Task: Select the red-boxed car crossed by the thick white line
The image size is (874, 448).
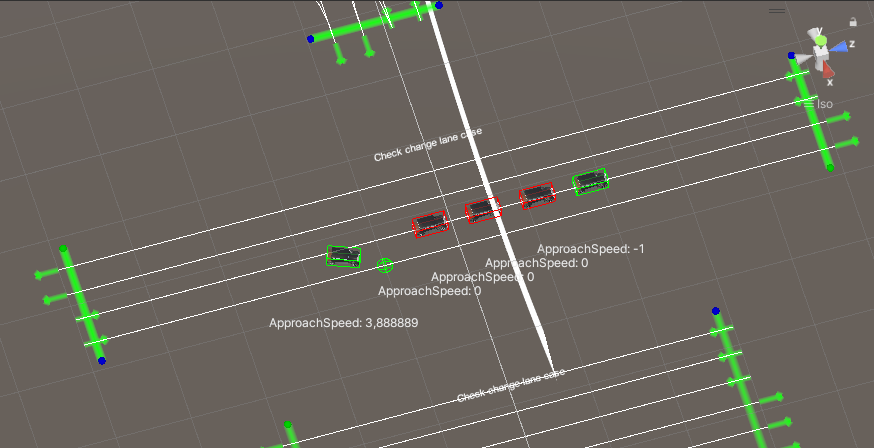Action: tap(483, 210)
